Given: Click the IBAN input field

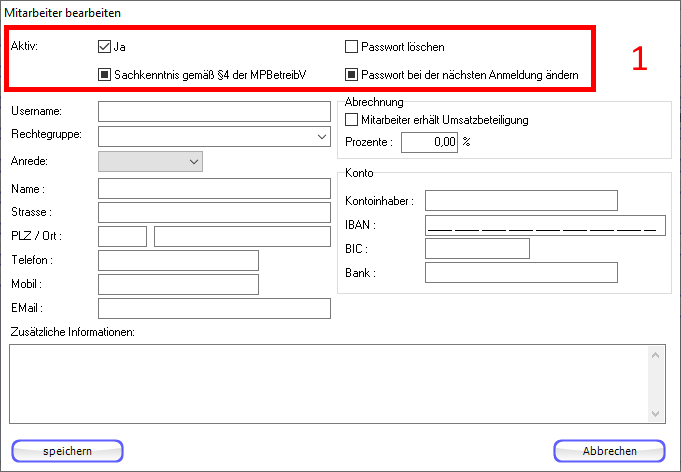Looking at the screenshot, I should (545, 225).
